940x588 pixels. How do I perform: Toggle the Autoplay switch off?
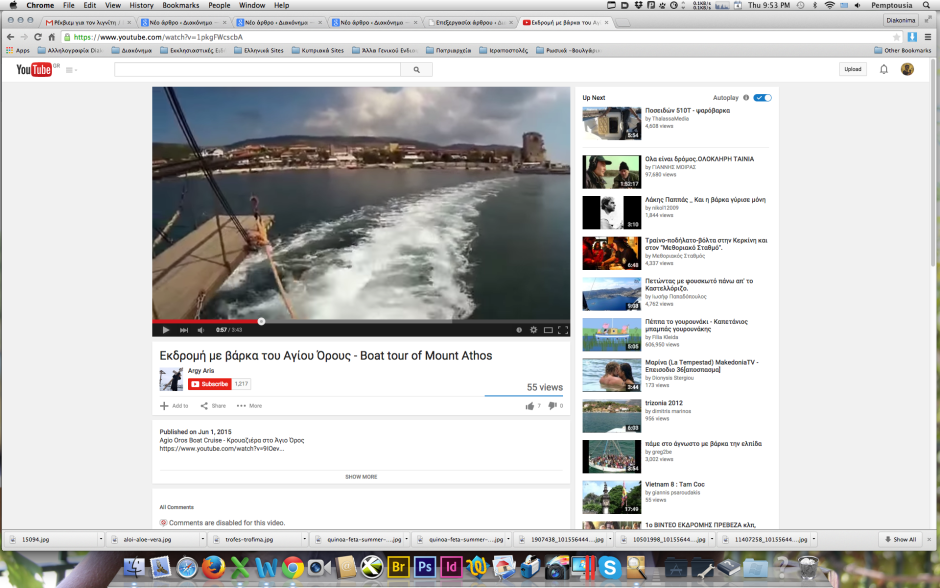pos(762,98)
